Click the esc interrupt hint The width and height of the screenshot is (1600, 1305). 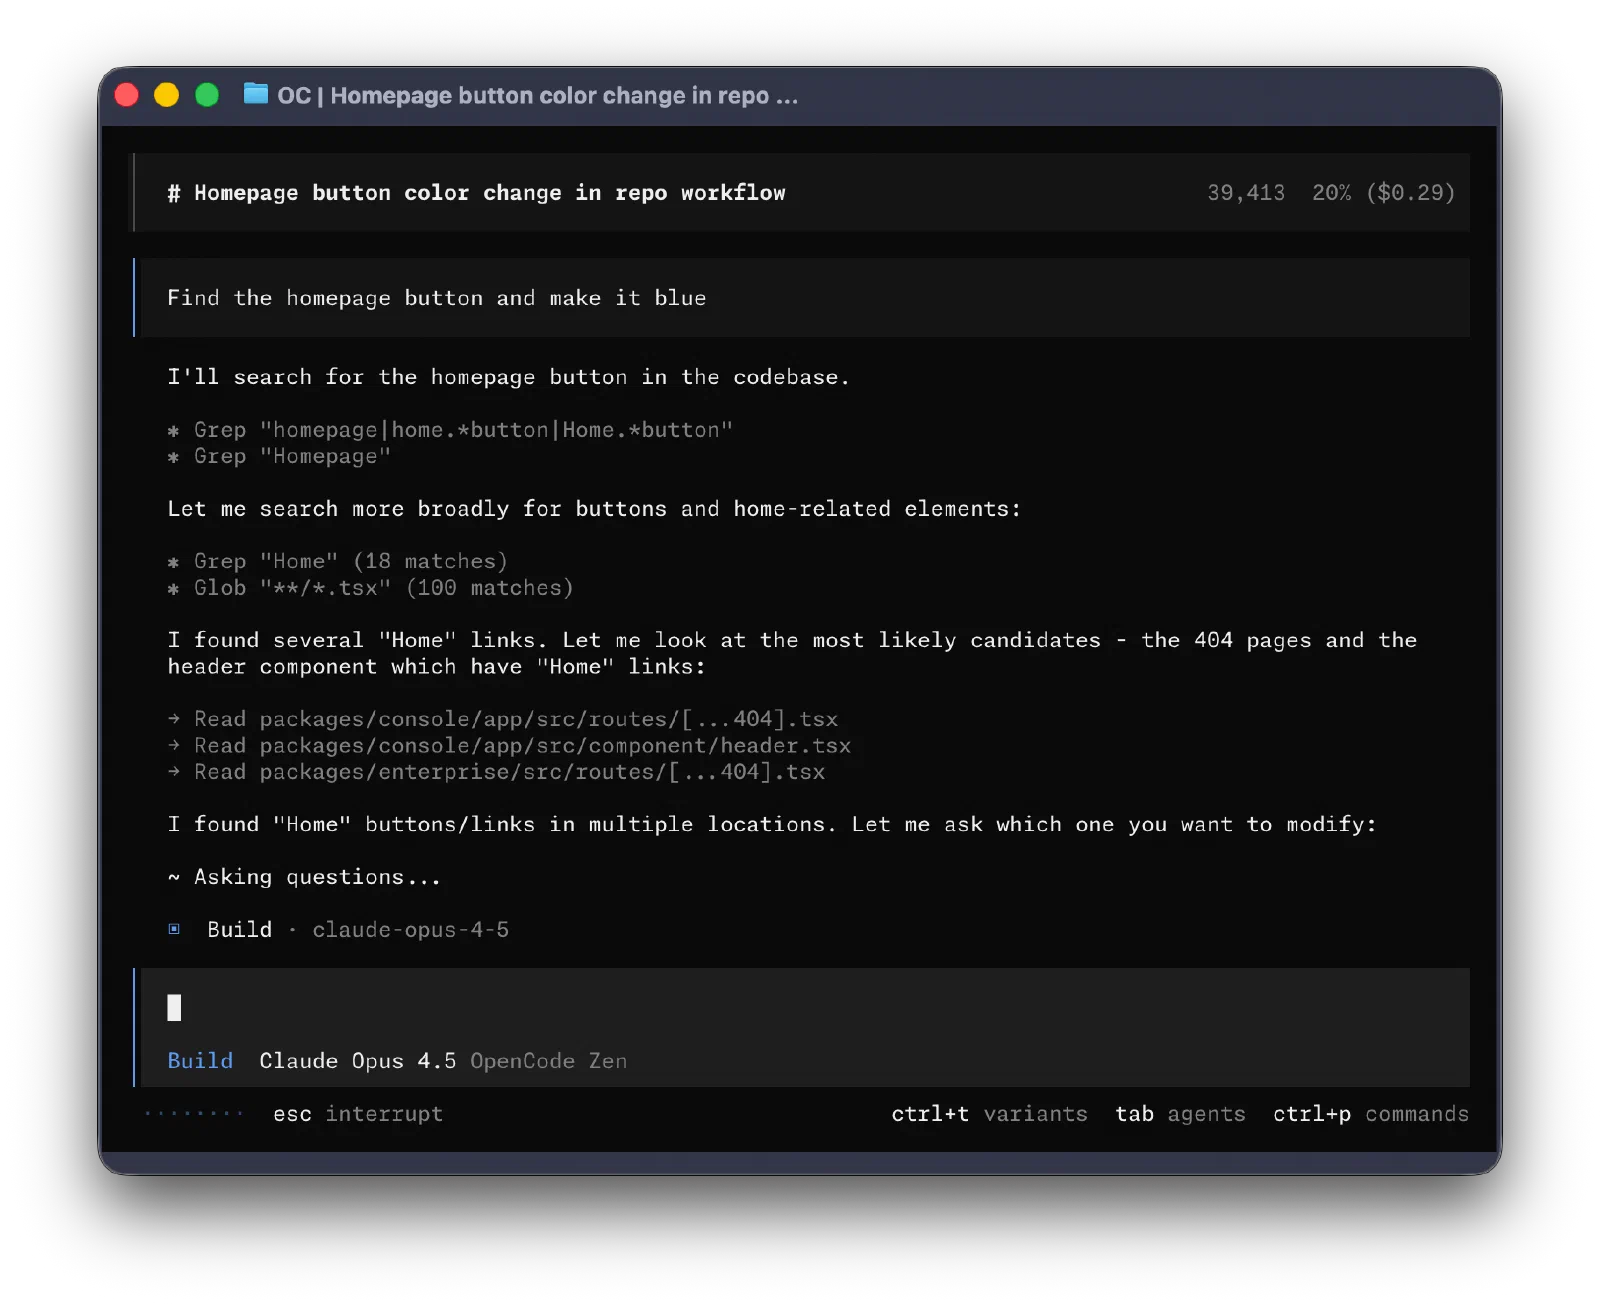pyautogui.click(x=357, y=1113)
